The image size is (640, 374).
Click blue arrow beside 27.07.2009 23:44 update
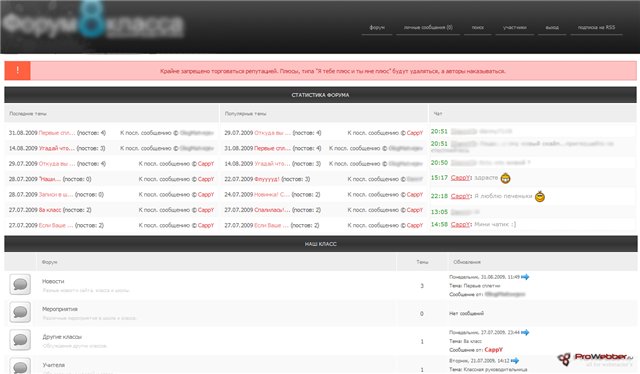(525, 332)
